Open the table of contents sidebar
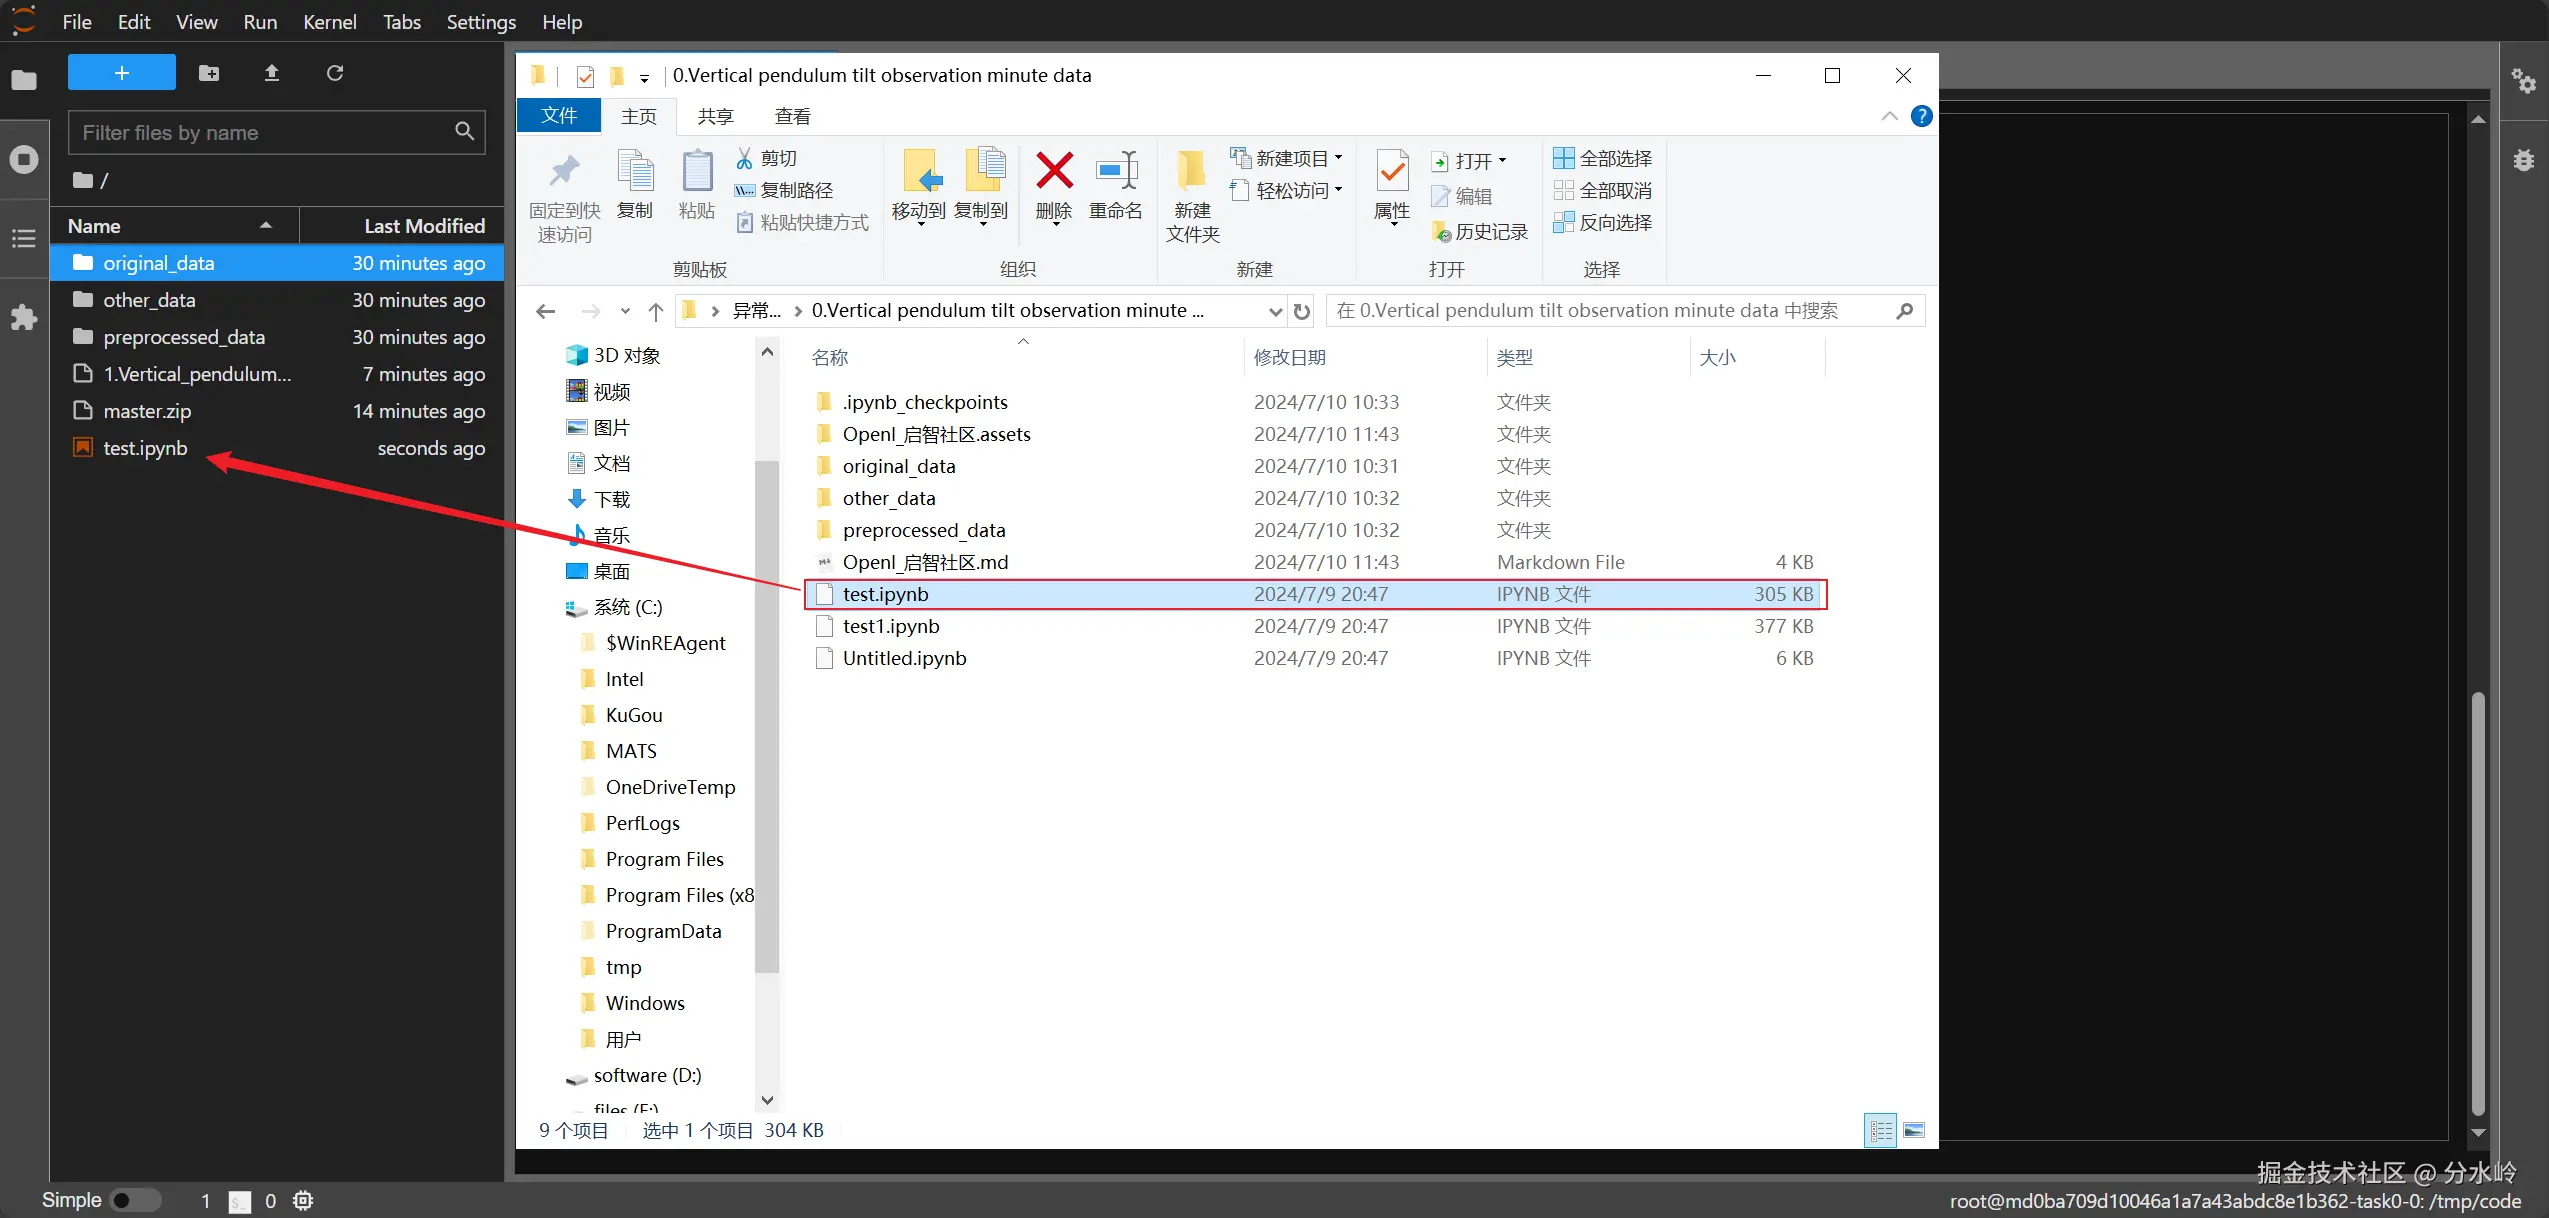This screenshot has height=1218, width=2549. [24, 238]
